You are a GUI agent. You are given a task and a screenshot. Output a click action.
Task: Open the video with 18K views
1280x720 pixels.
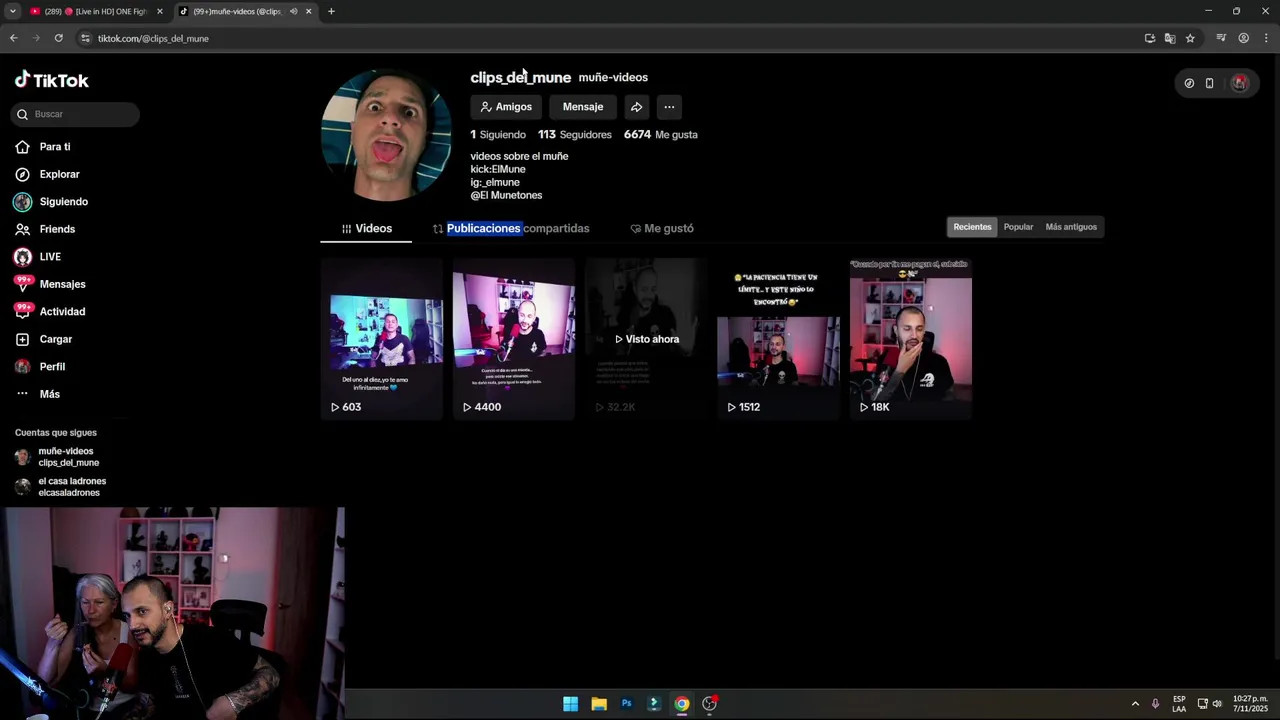(910, 339)
